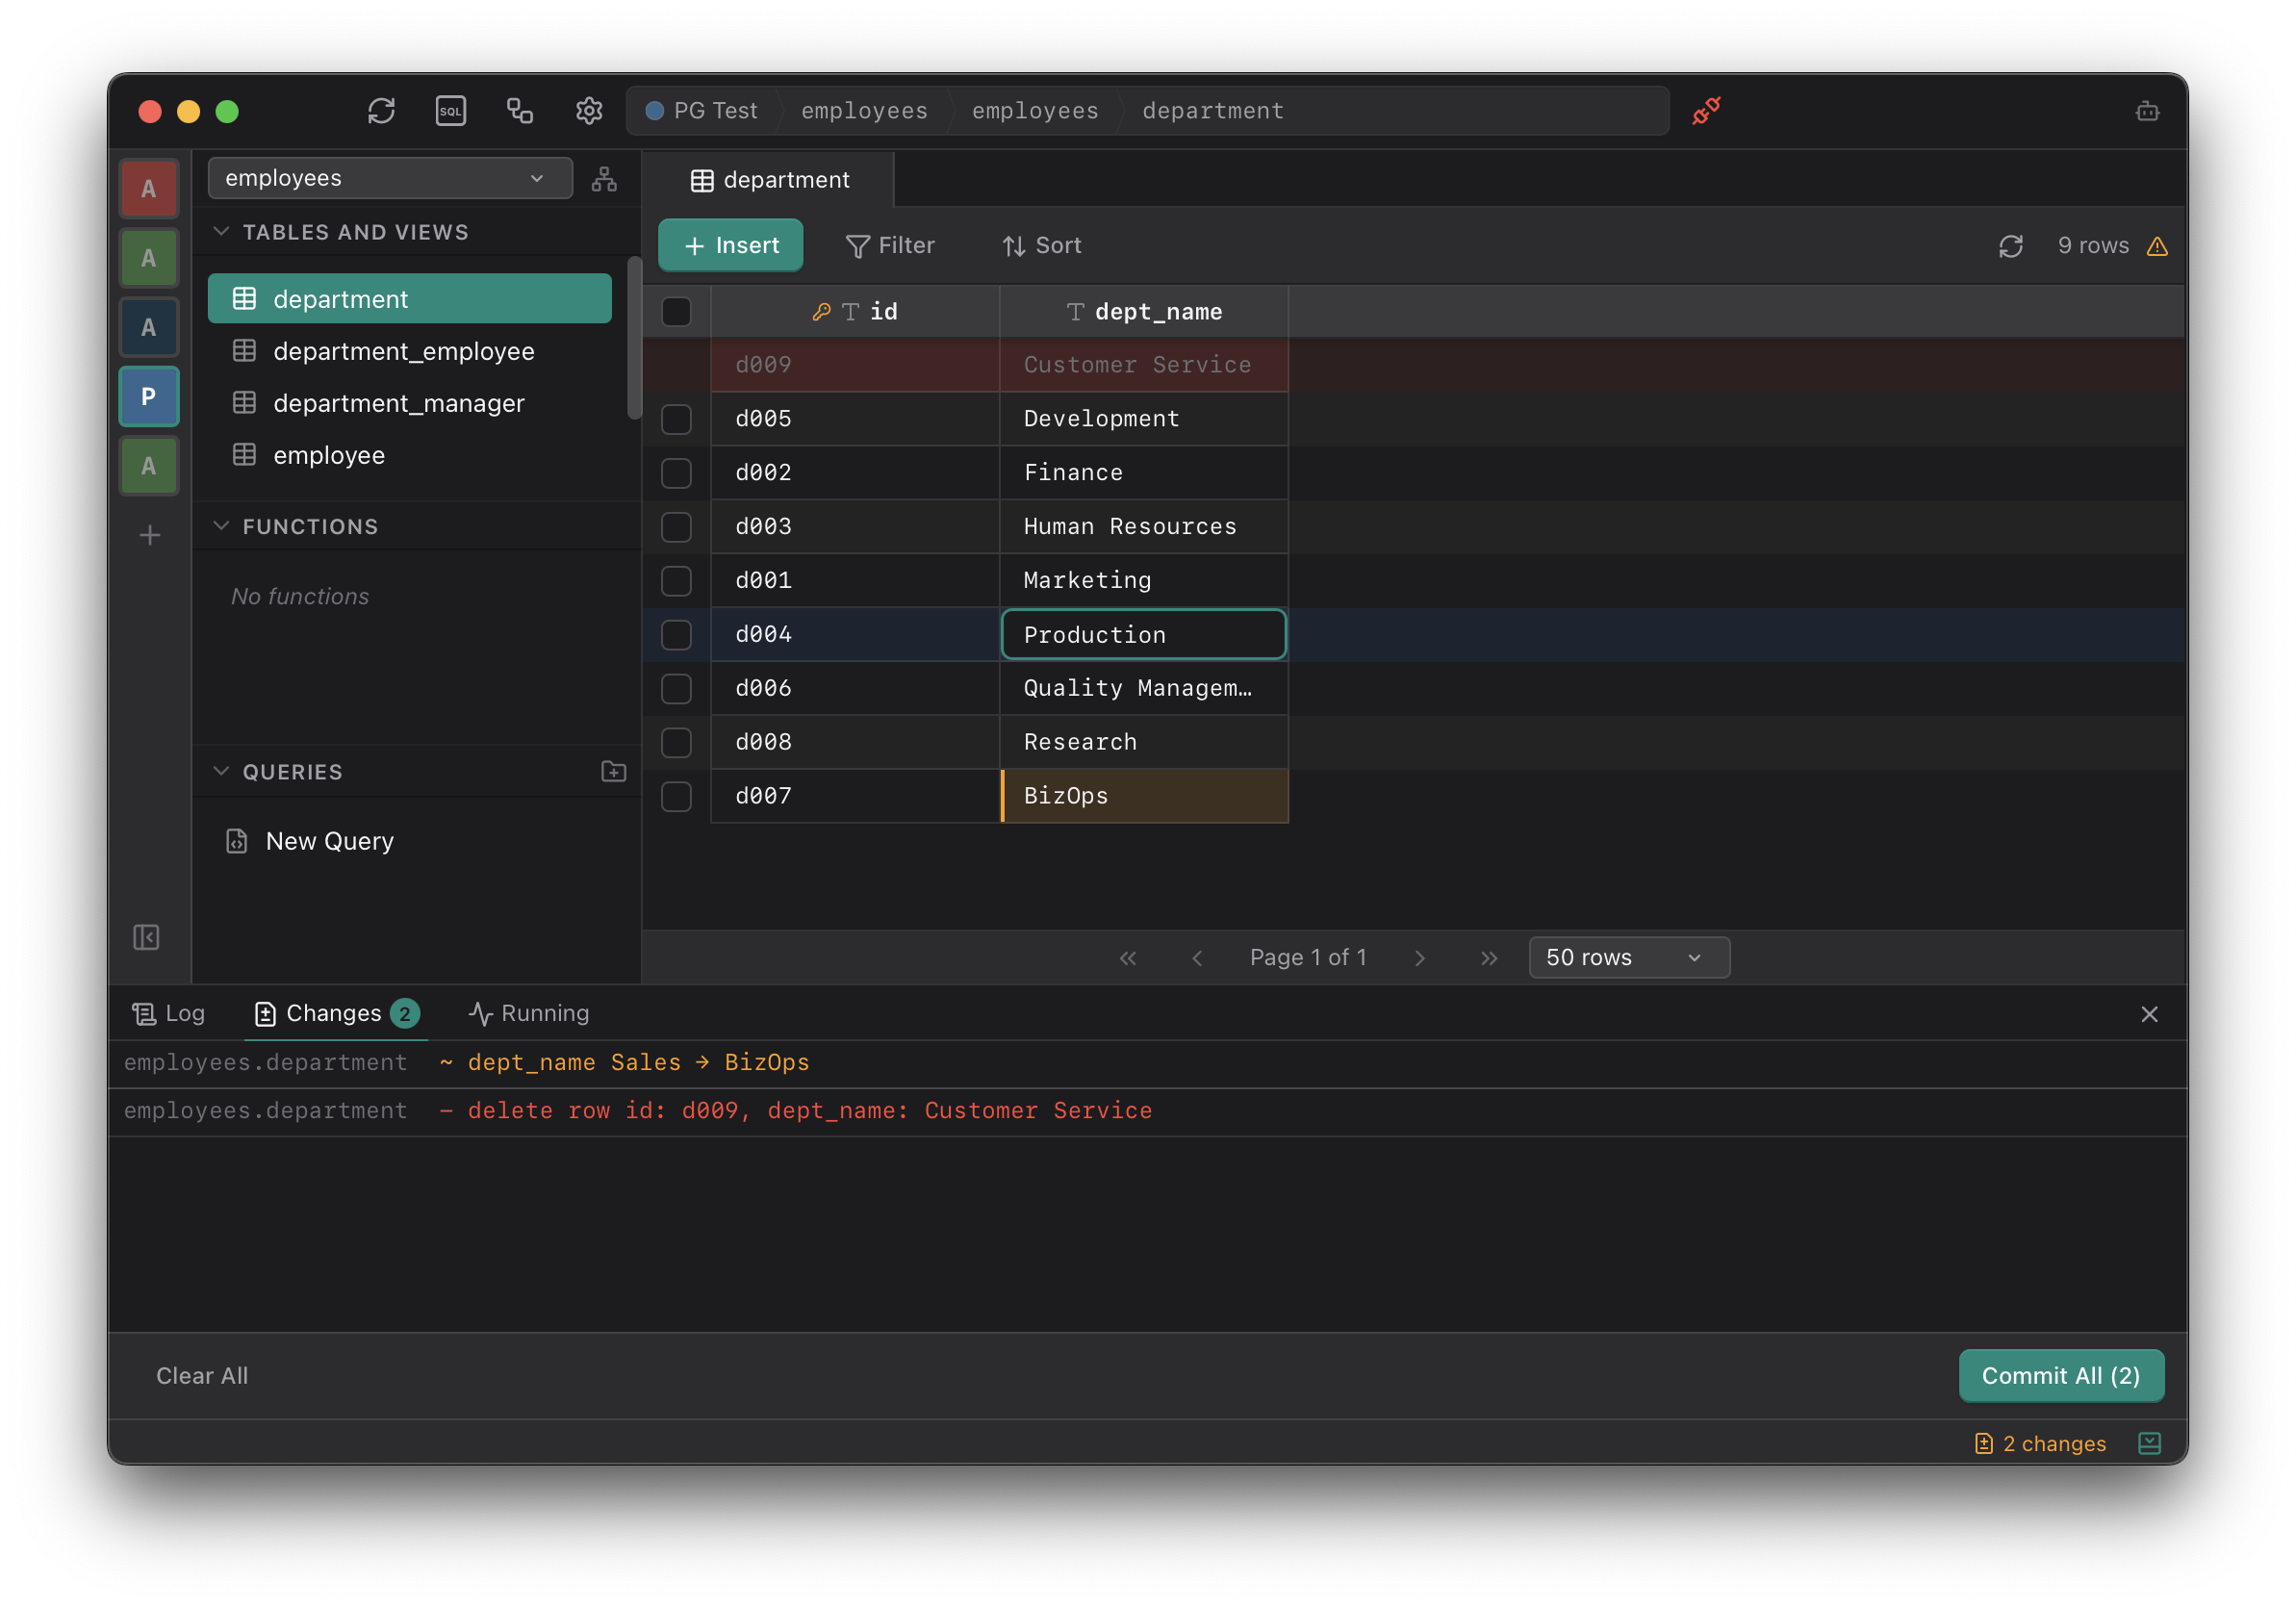Open schema diagram icon beside employees dropdown
This screenshot has height=1607, width=2296.
tap(604, 179)
